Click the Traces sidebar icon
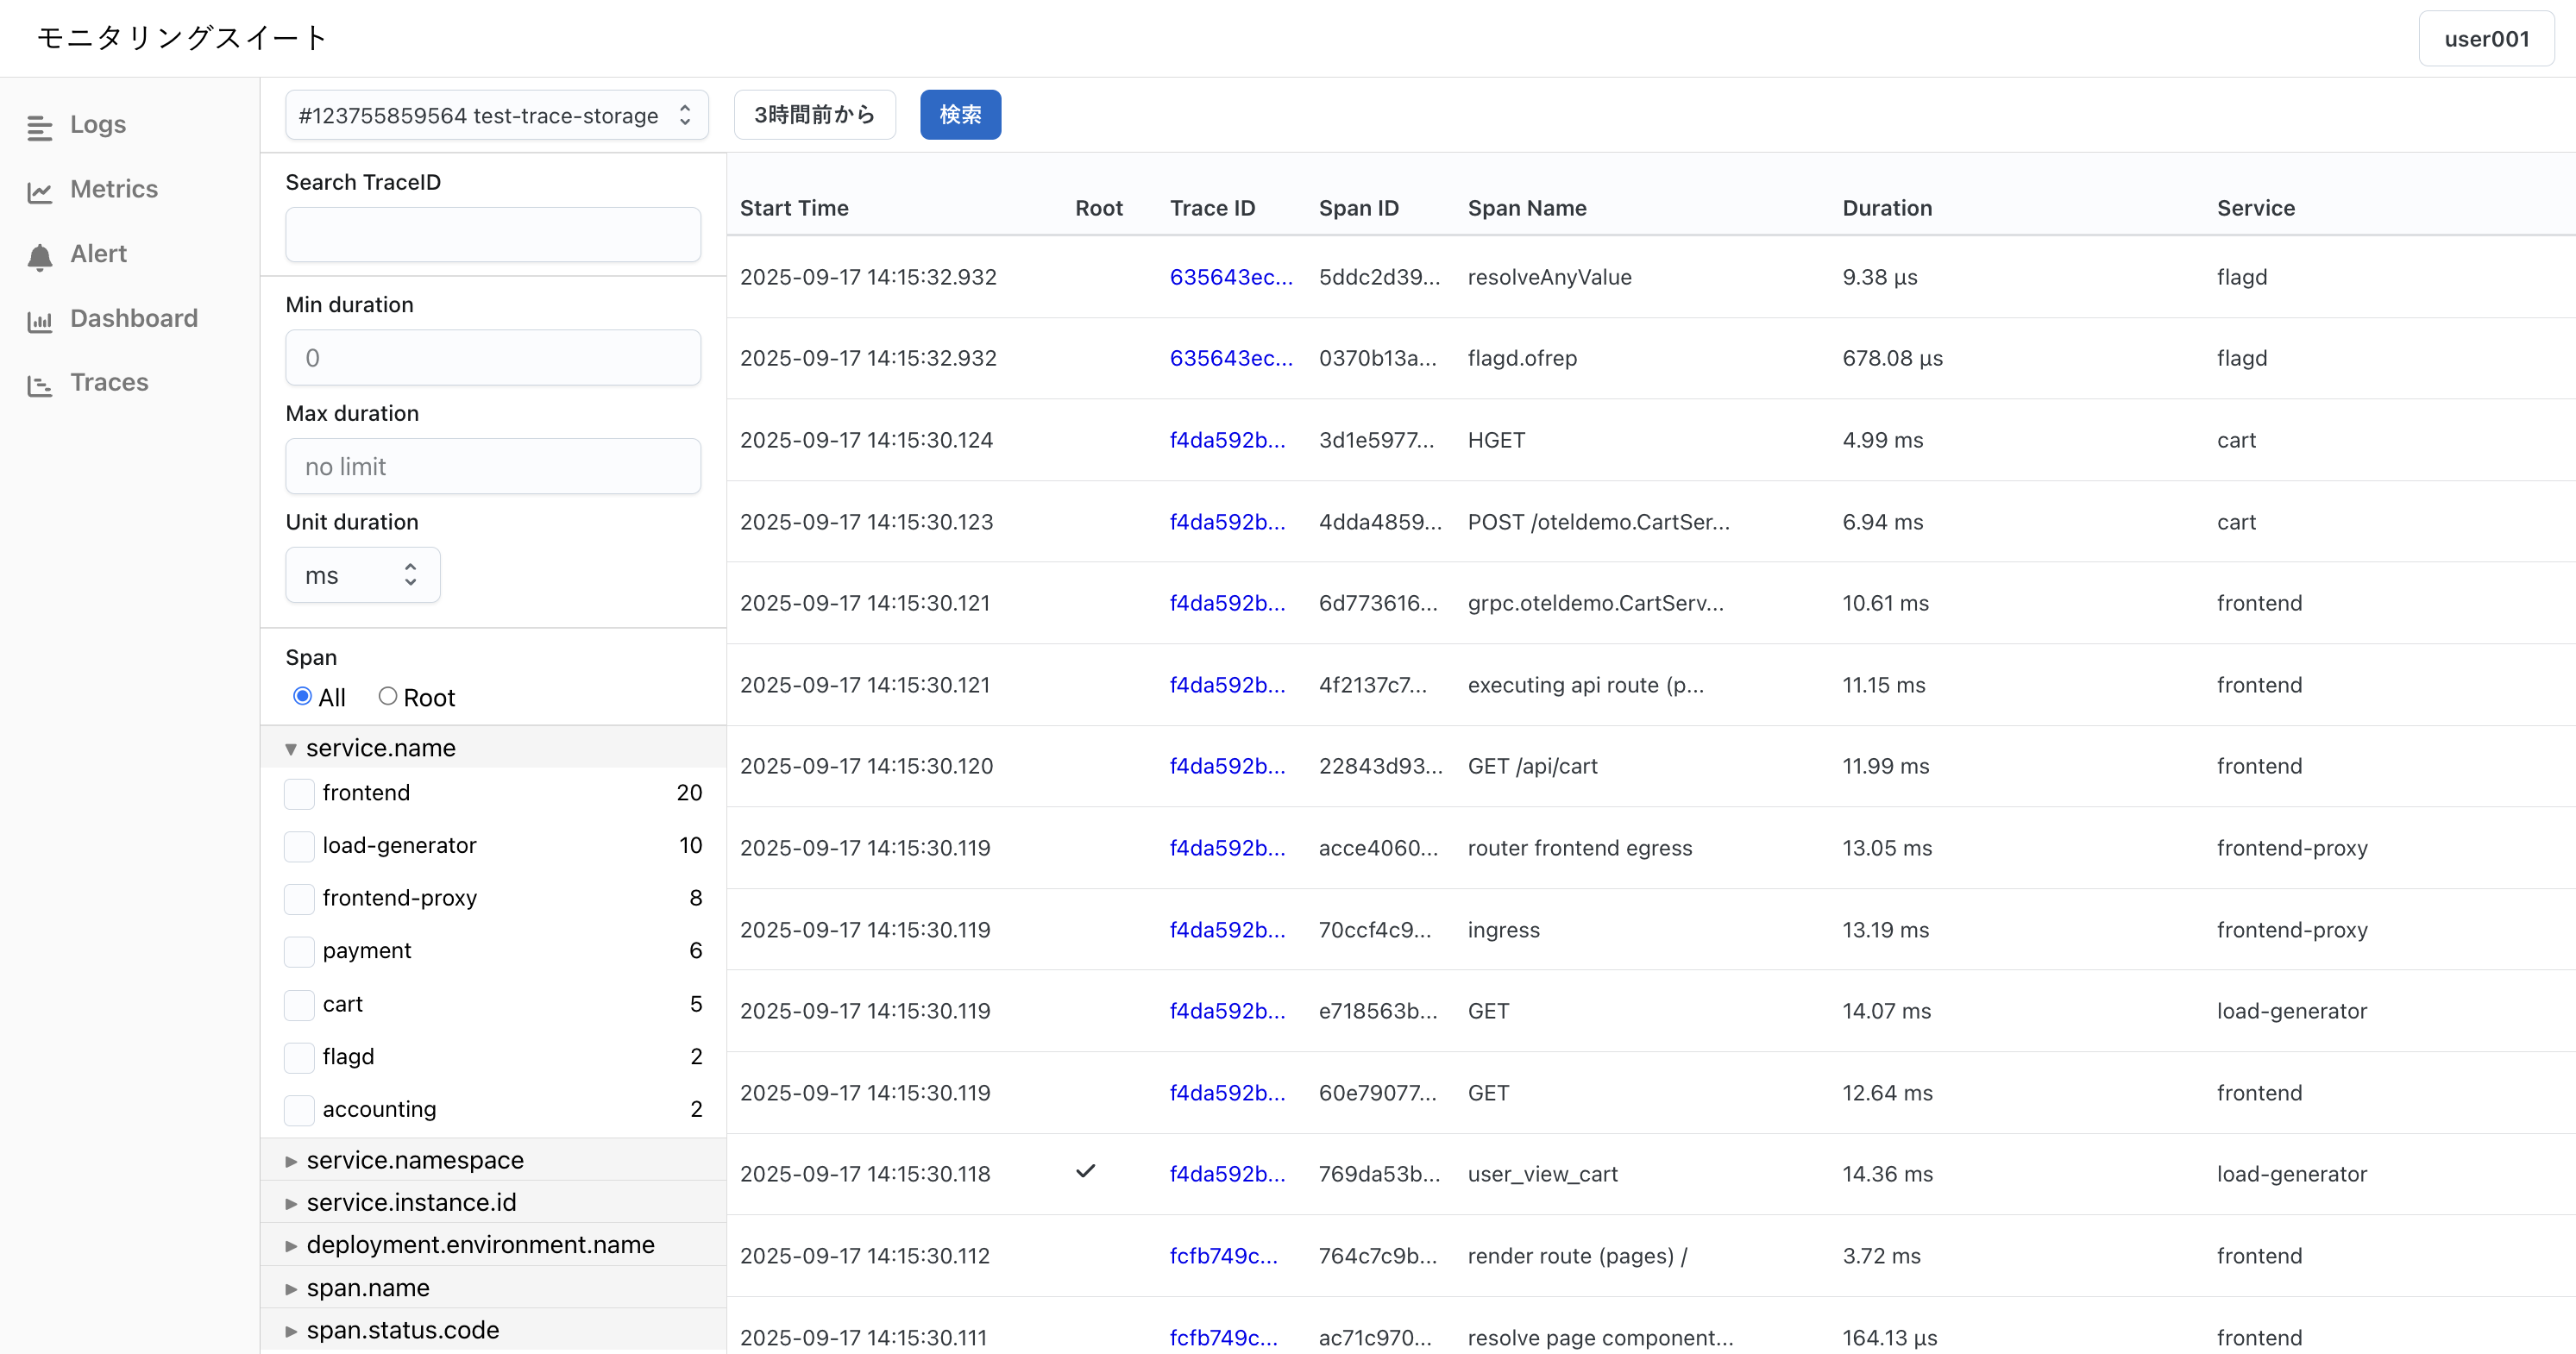 coord(39,385)
